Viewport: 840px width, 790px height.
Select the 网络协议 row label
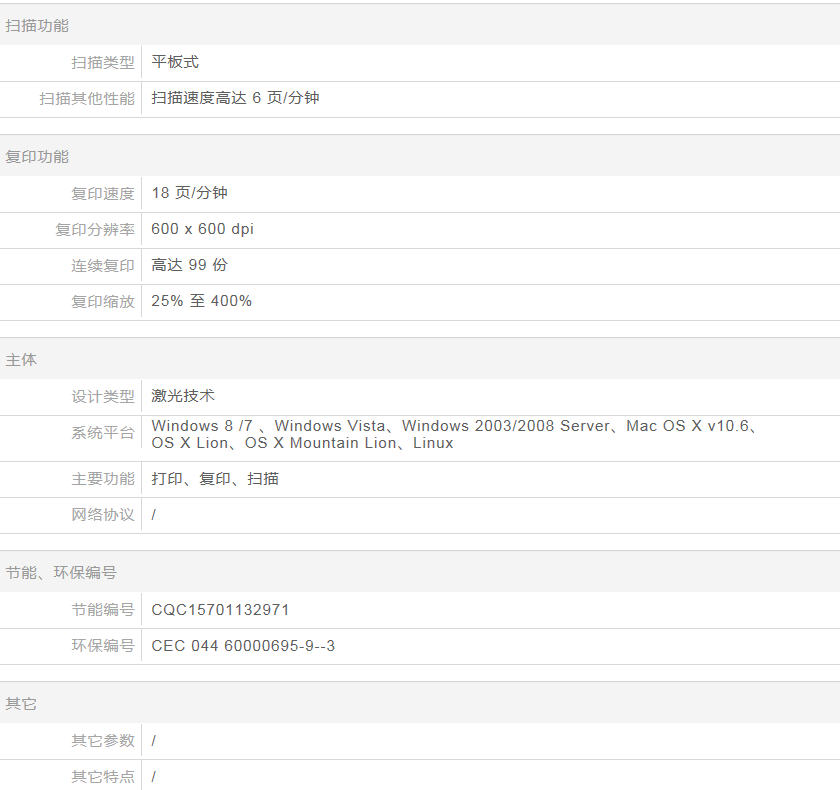(x=102, y=515)
